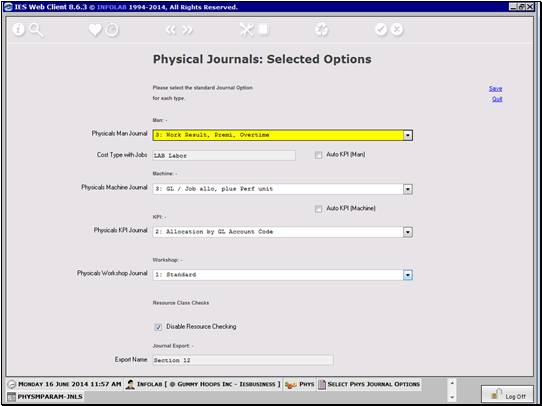Screen dimensions: 542x406
Task: Click the heart favorites icon
Action: click(95, 30)
